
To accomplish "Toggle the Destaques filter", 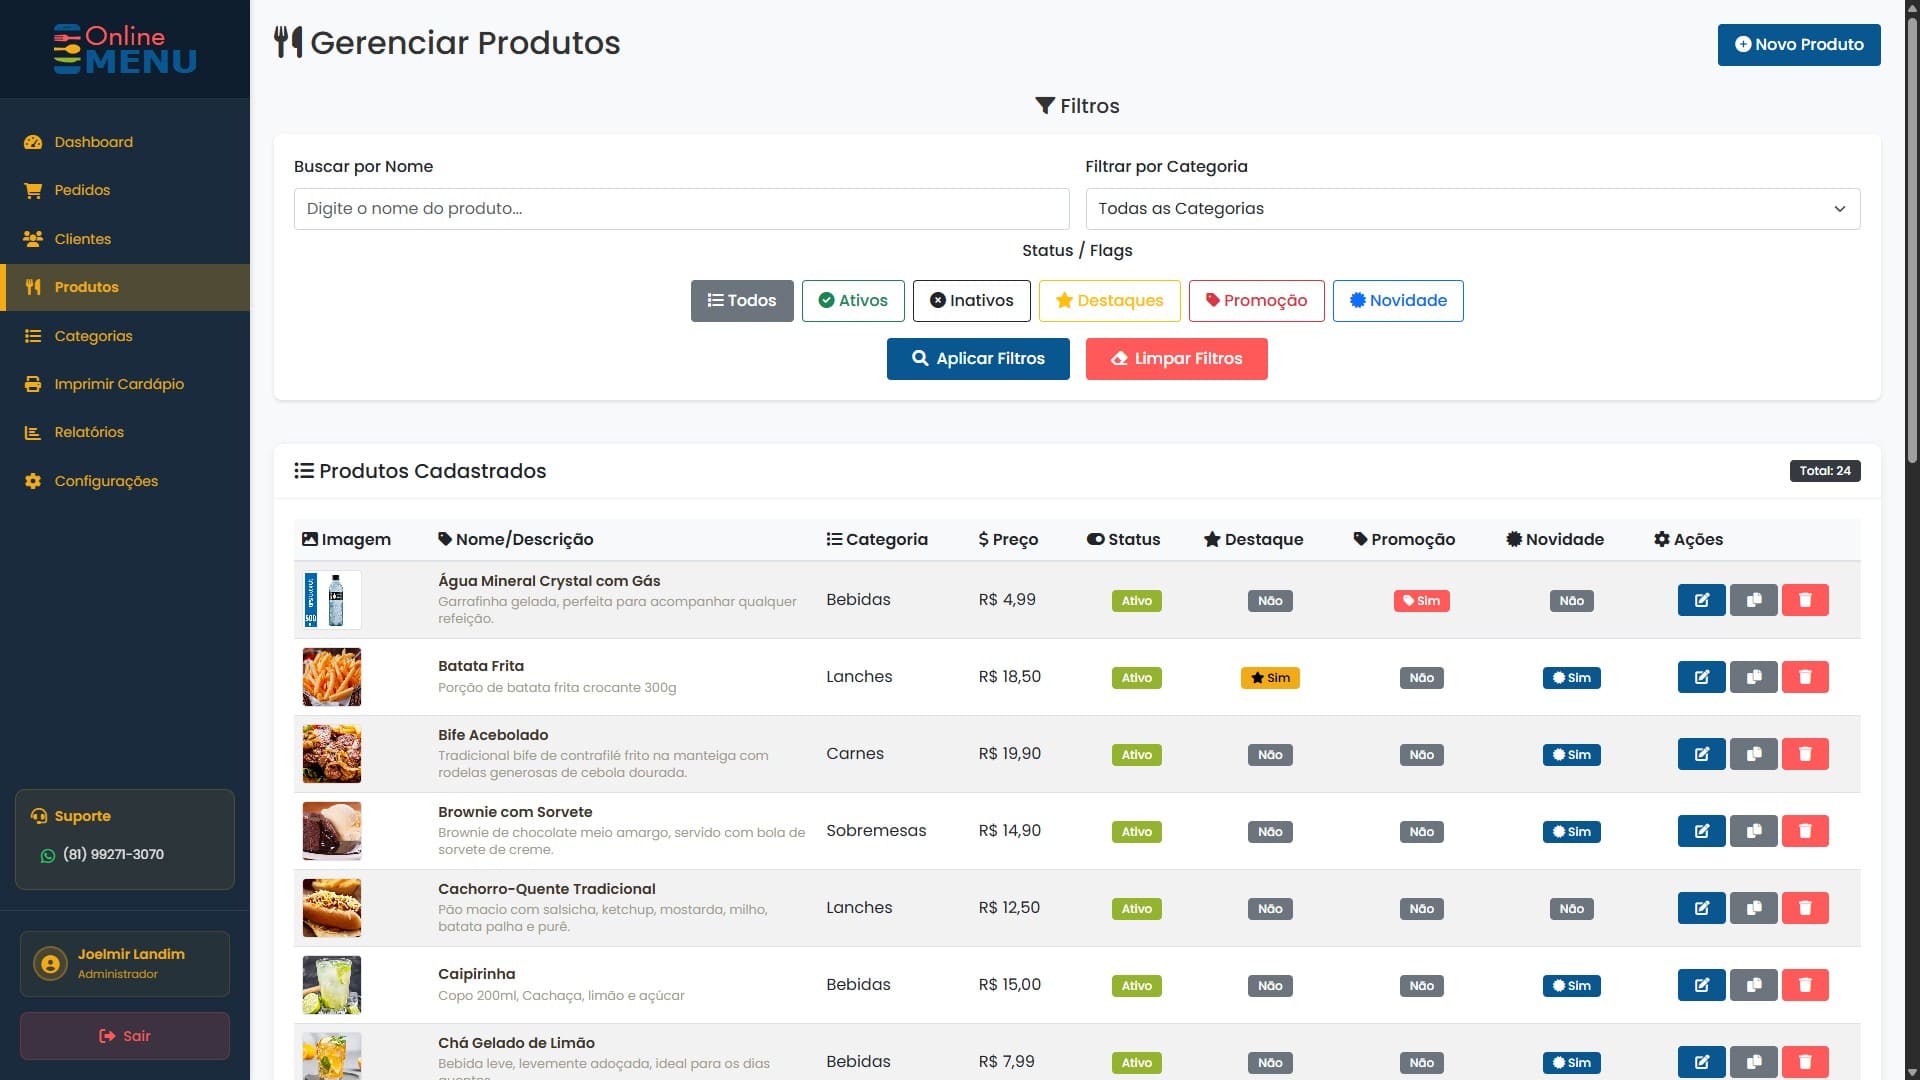I will (x=1109, y=300).
